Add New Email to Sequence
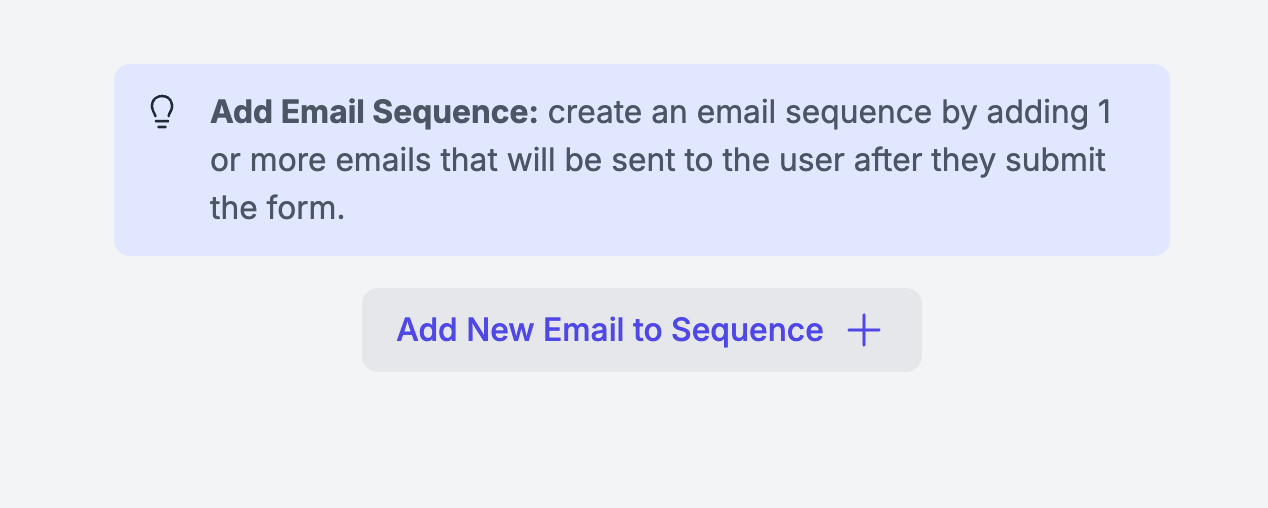This screenshot has height=508, width=1268. point(642,330)
